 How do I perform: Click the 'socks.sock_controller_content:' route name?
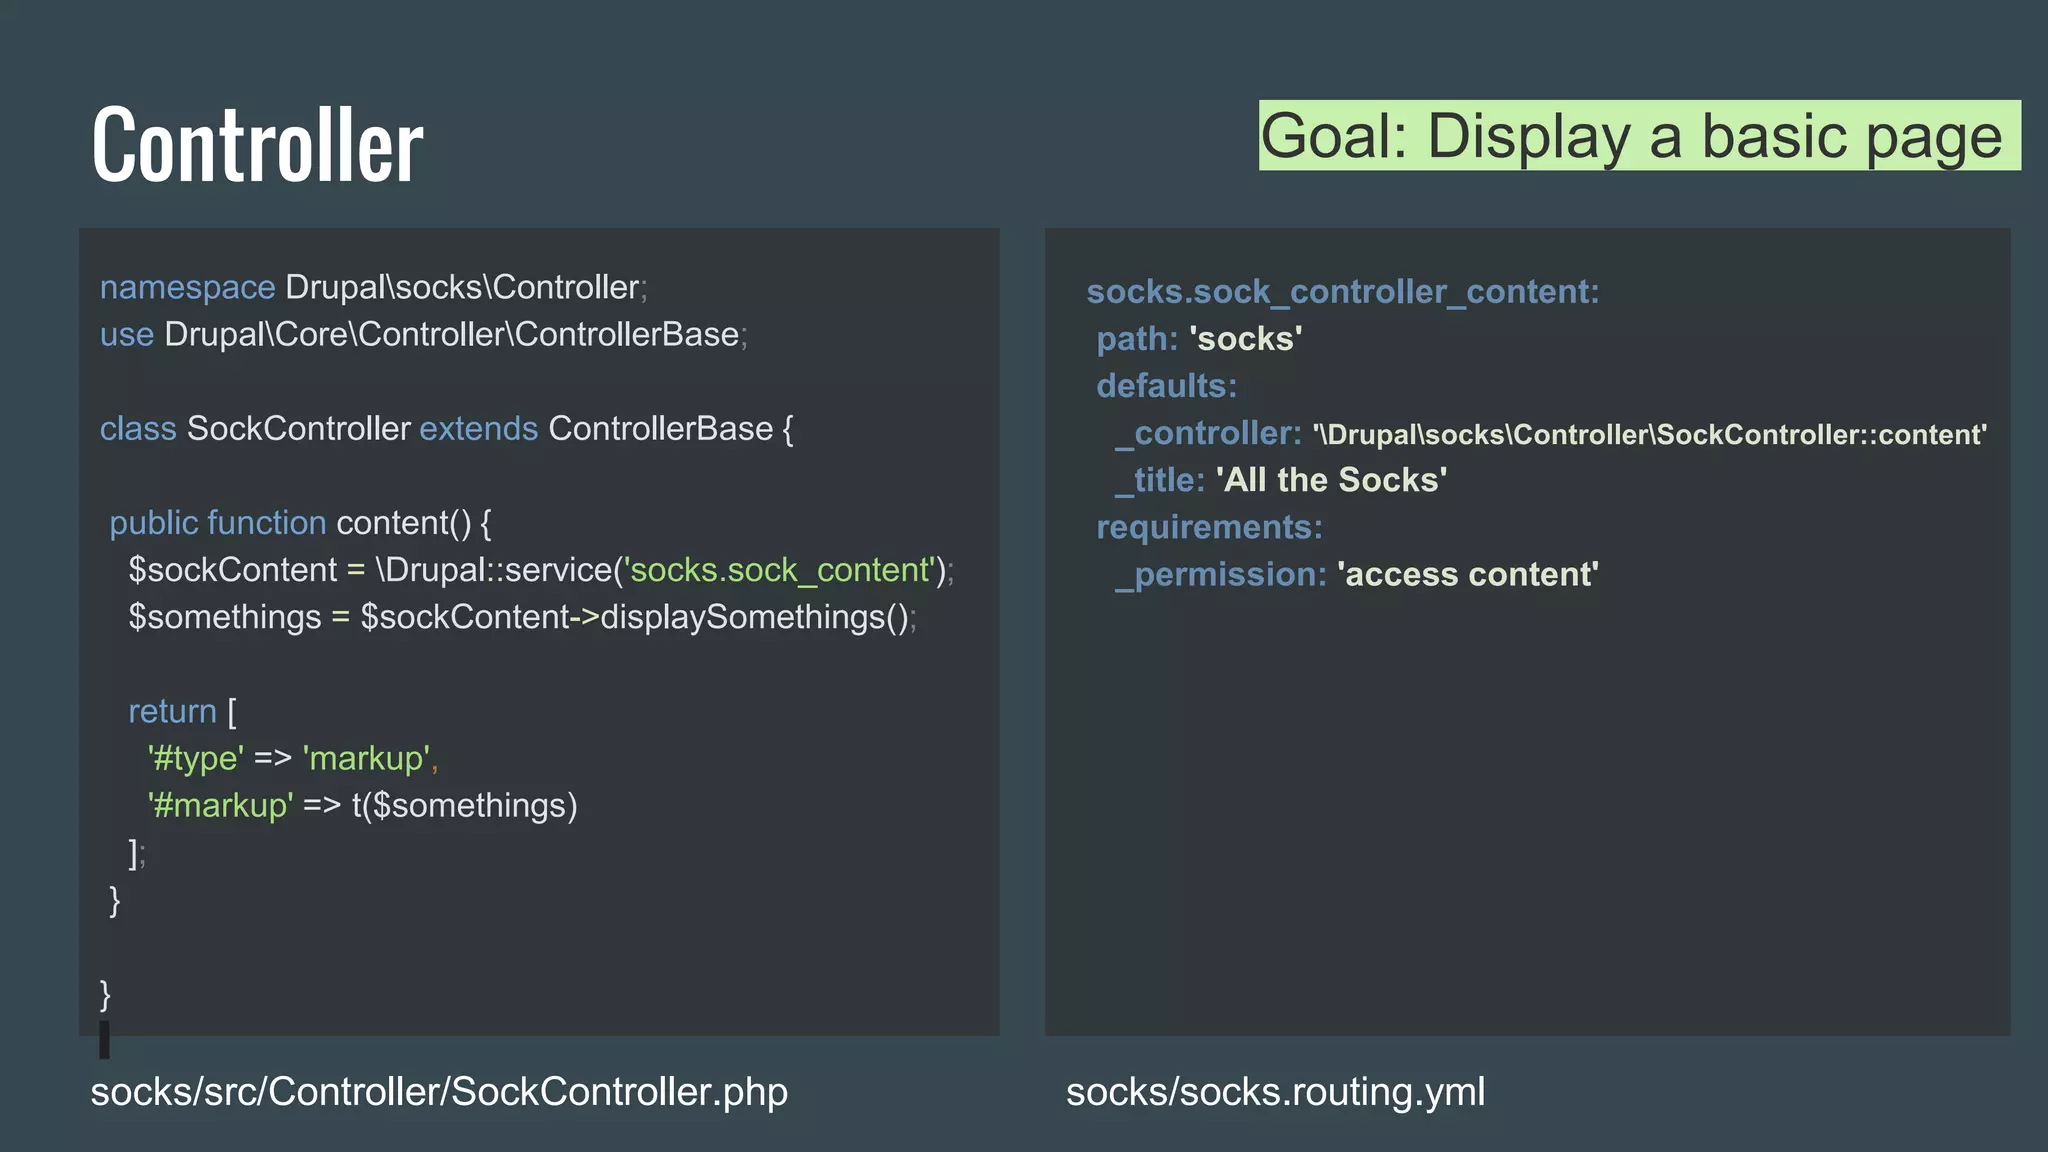[1343, 292]
